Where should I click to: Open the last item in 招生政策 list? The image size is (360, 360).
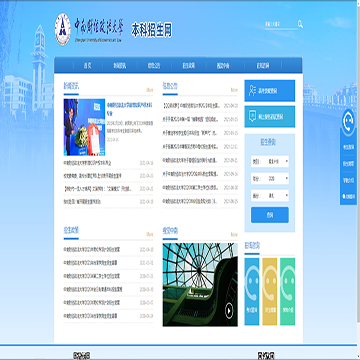(90, 316)
